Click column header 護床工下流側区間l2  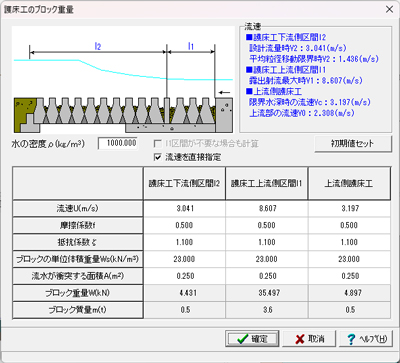[185, 184]
